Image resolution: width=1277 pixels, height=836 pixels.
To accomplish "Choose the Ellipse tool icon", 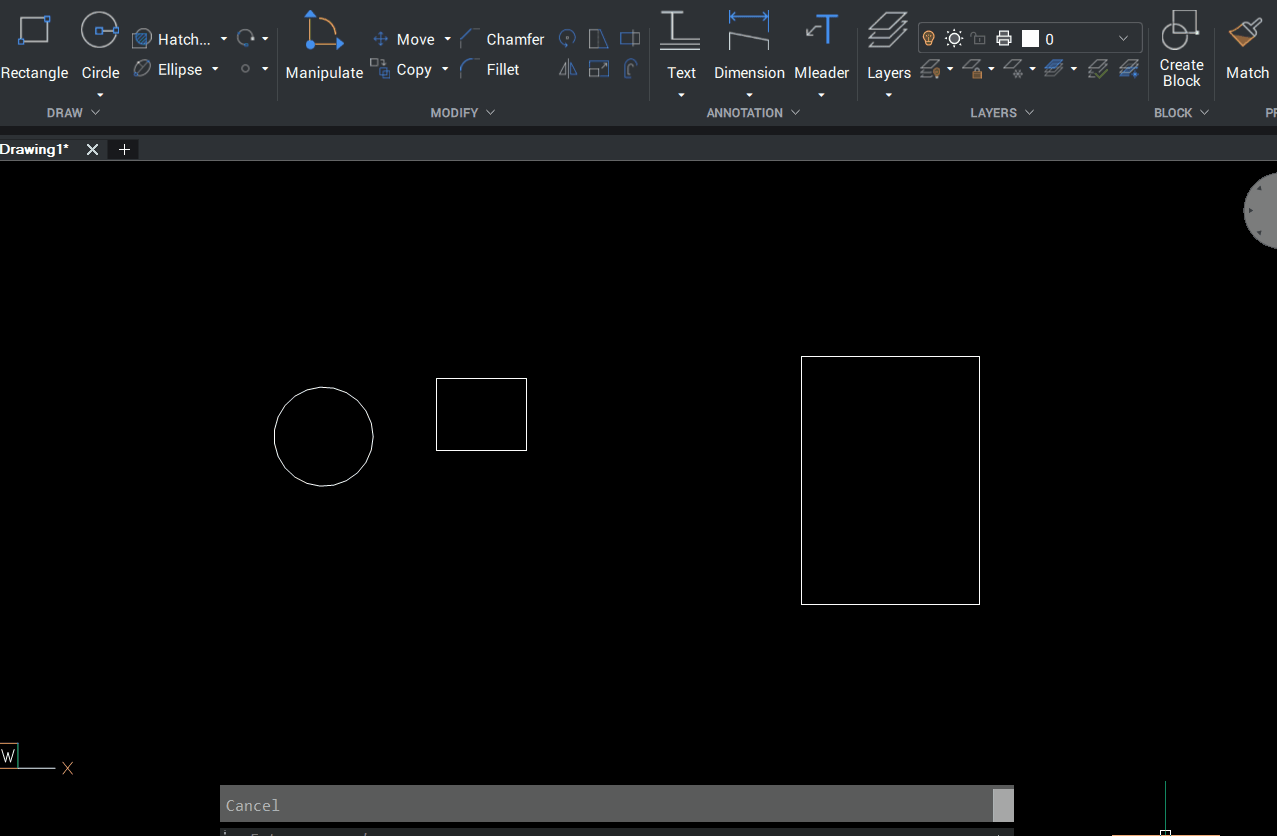I will click(x=142, y=69).
